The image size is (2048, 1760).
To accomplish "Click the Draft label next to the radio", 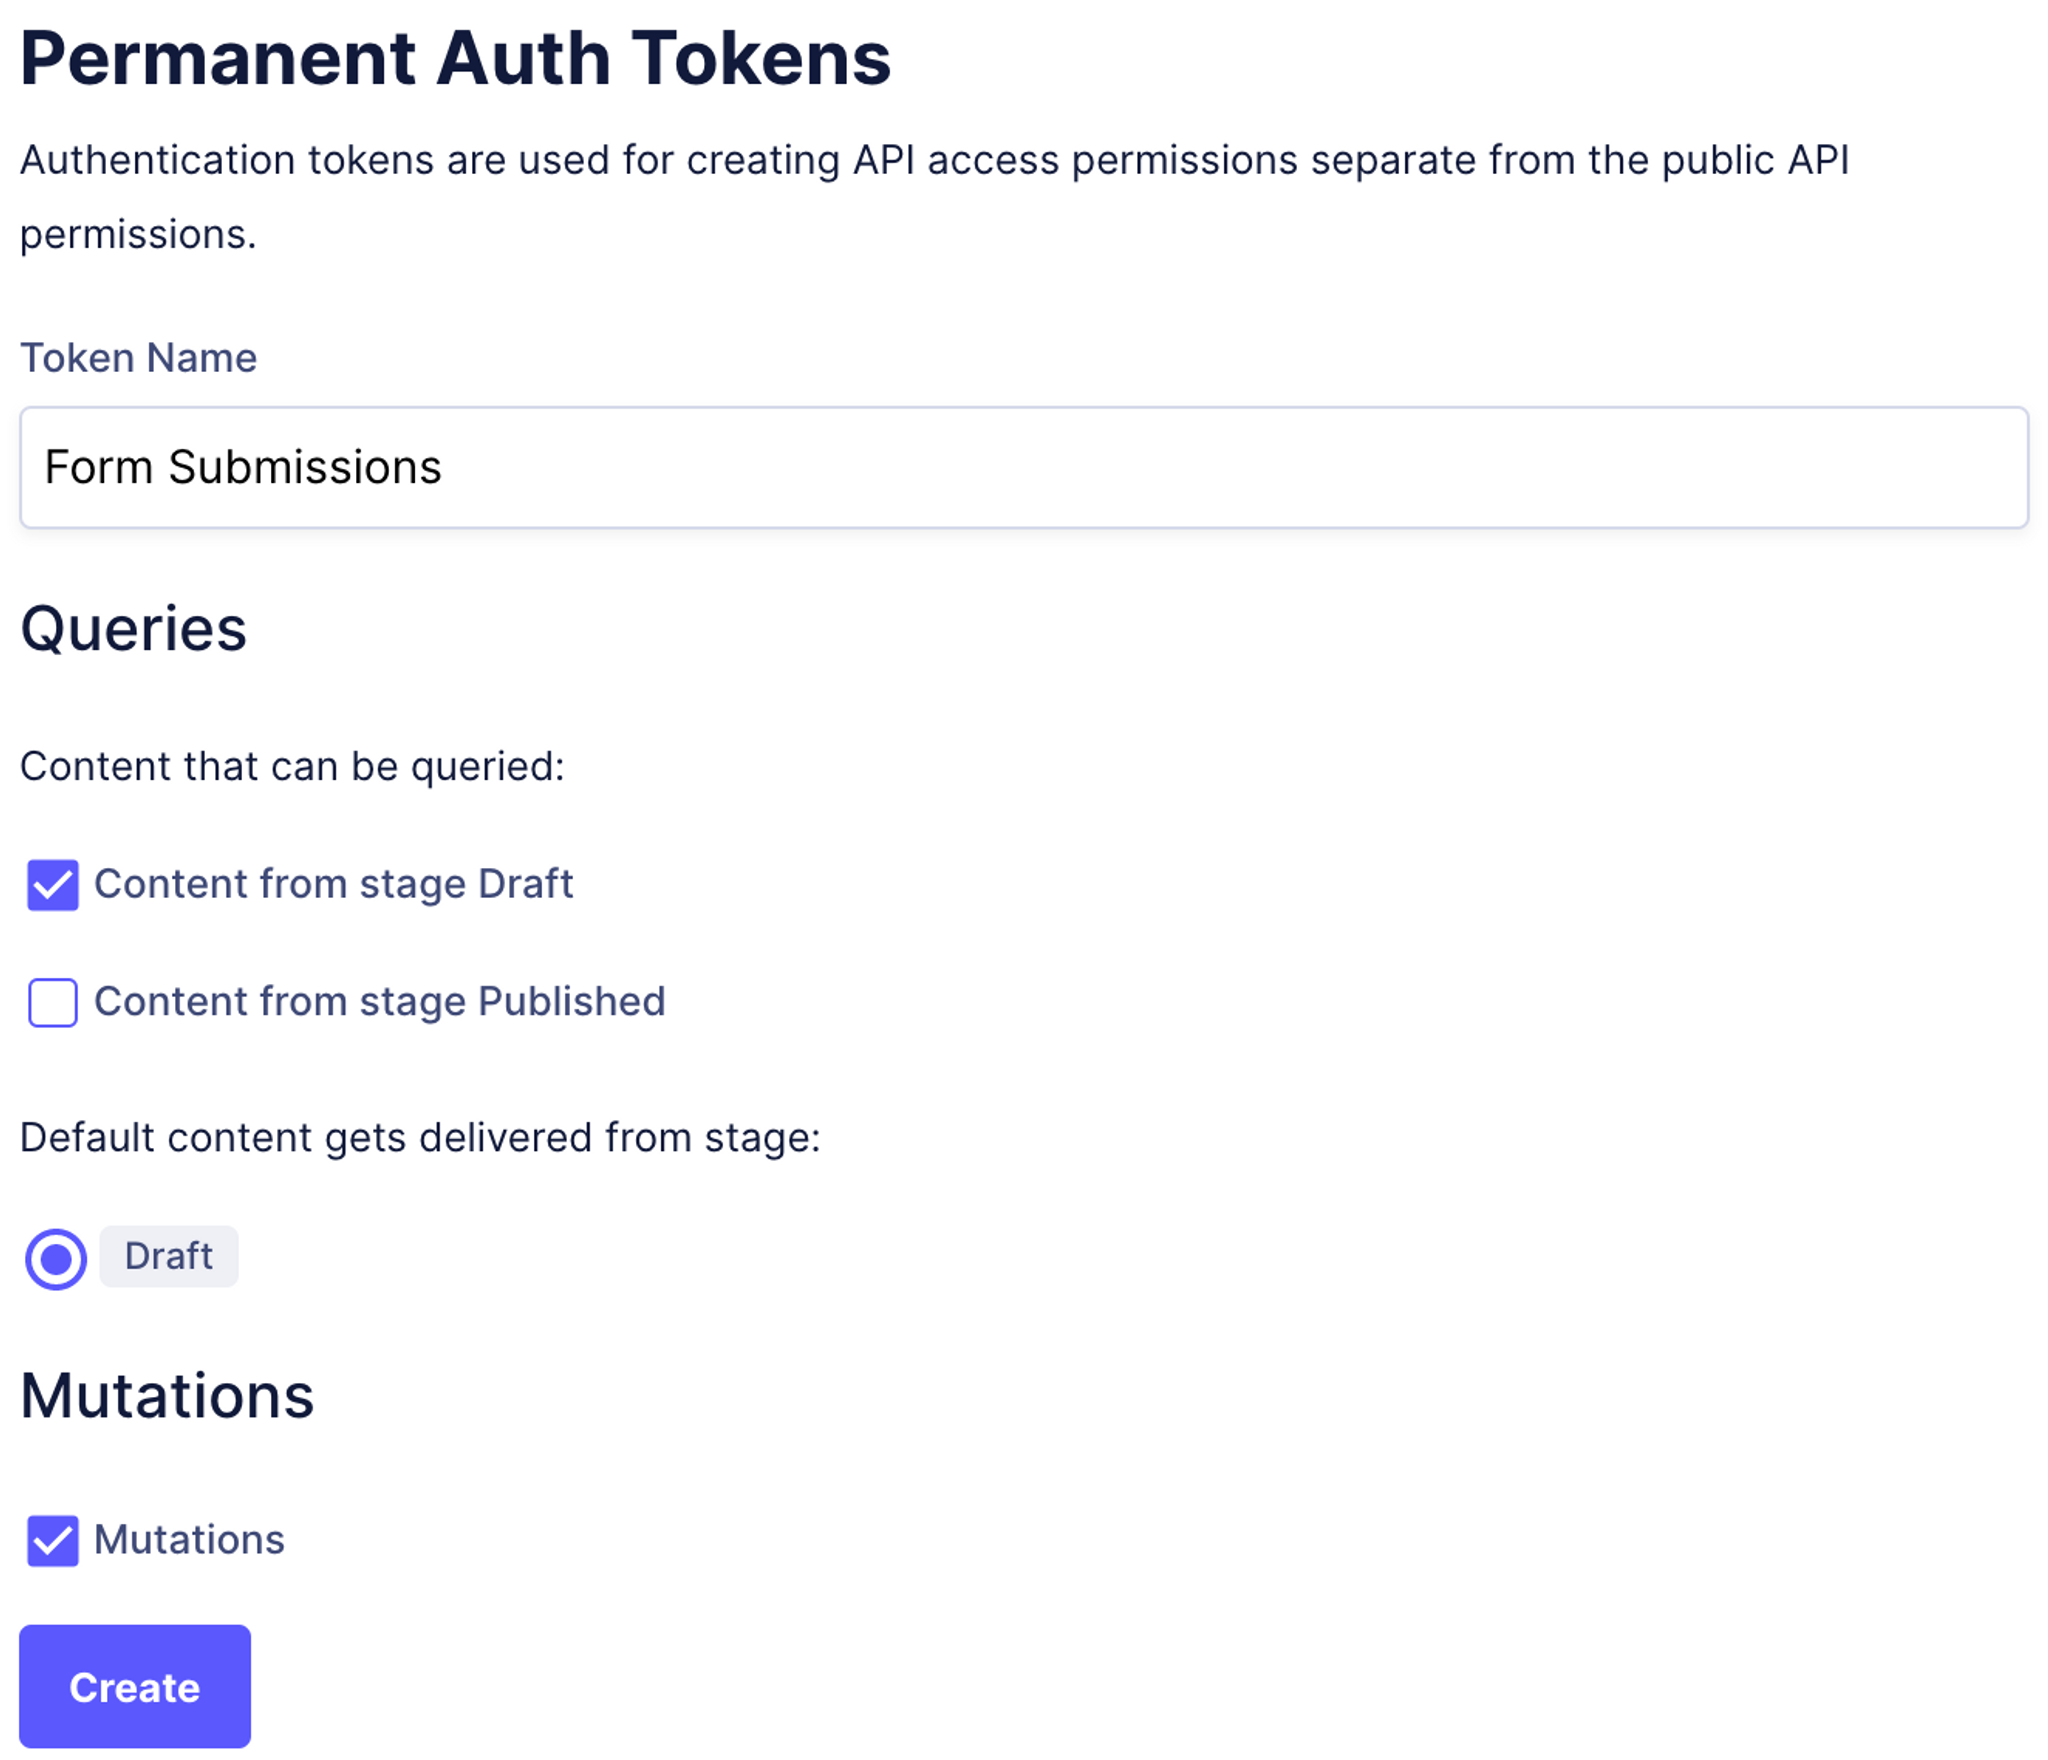I will pos(168,1257).
